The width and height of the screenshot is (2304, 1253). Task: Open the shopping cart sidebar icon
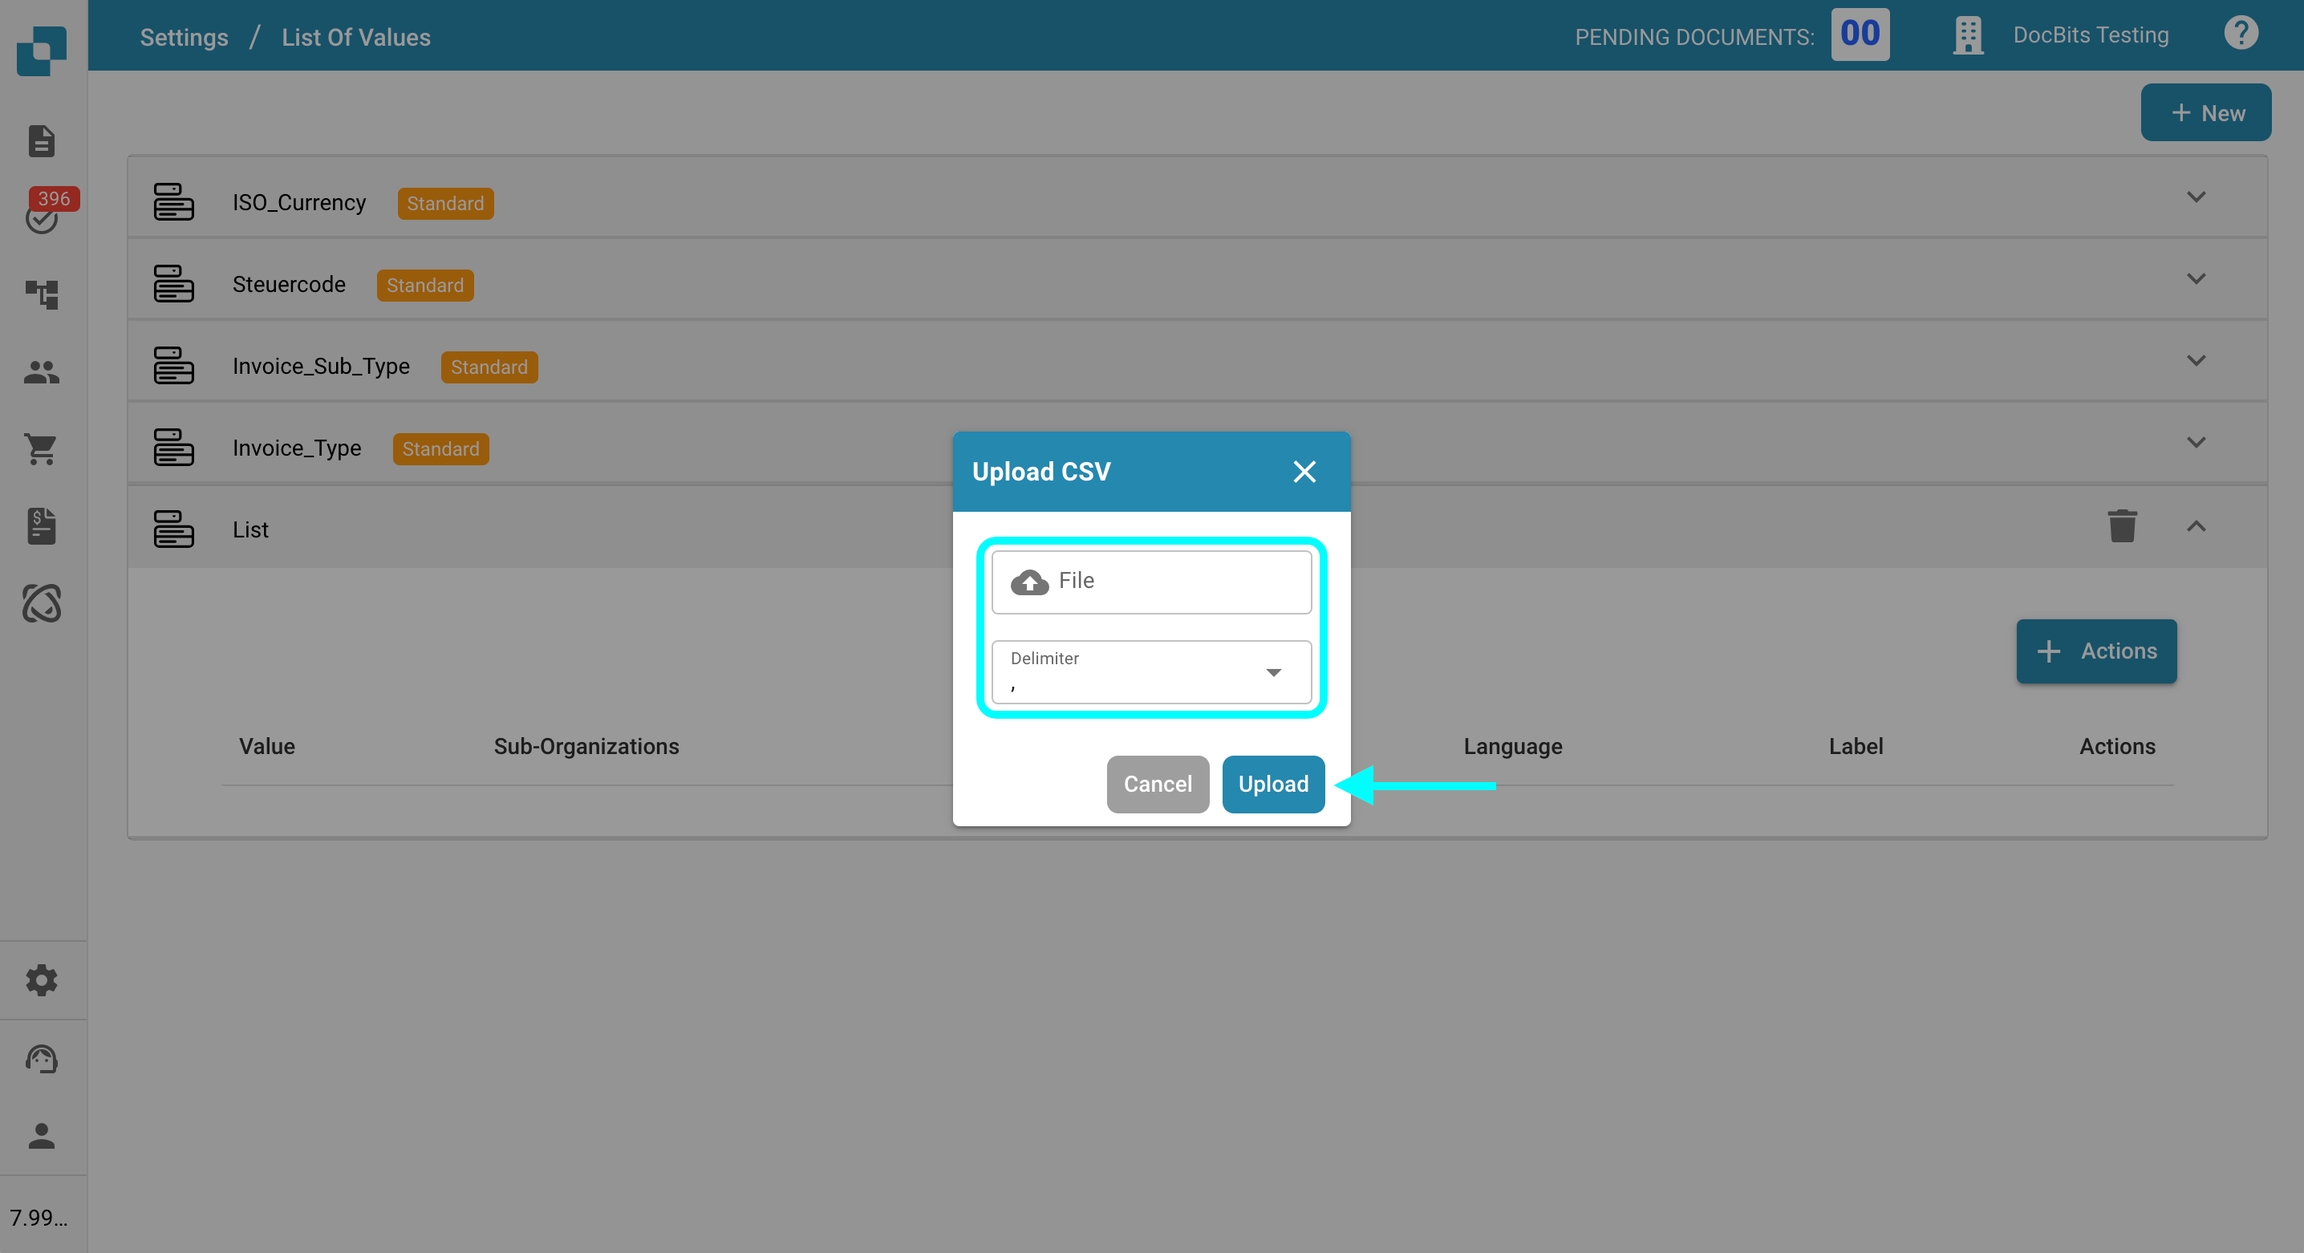tap(41, 449)
